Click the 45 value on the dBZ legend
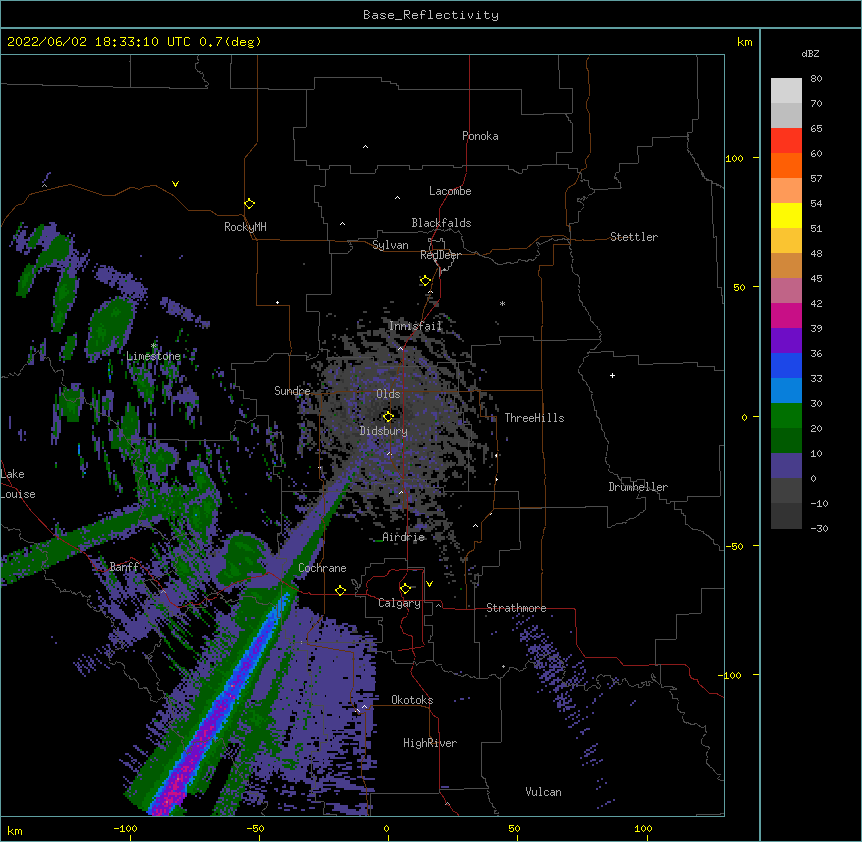The image size is (862, 842). (816, 278)
